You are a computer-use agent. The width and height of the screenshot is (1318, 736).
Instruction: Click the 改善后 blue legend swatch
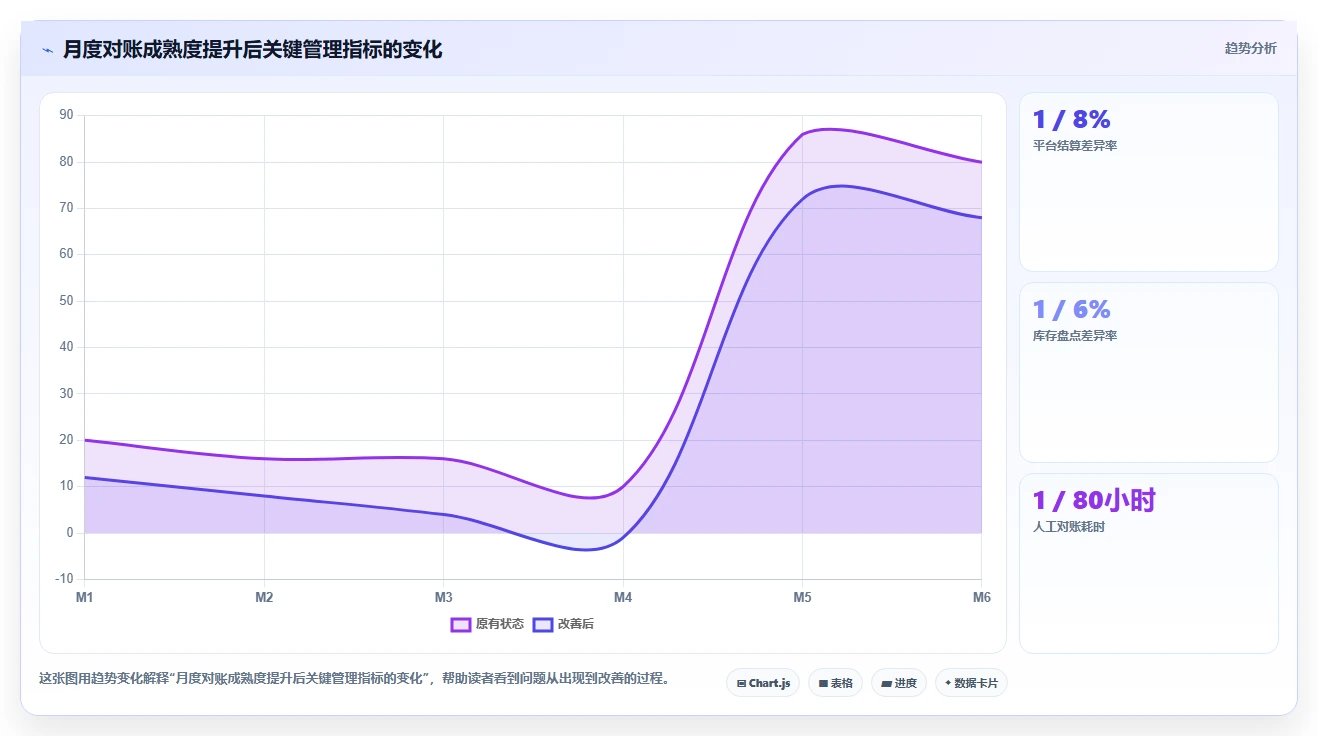pos(543,624)
